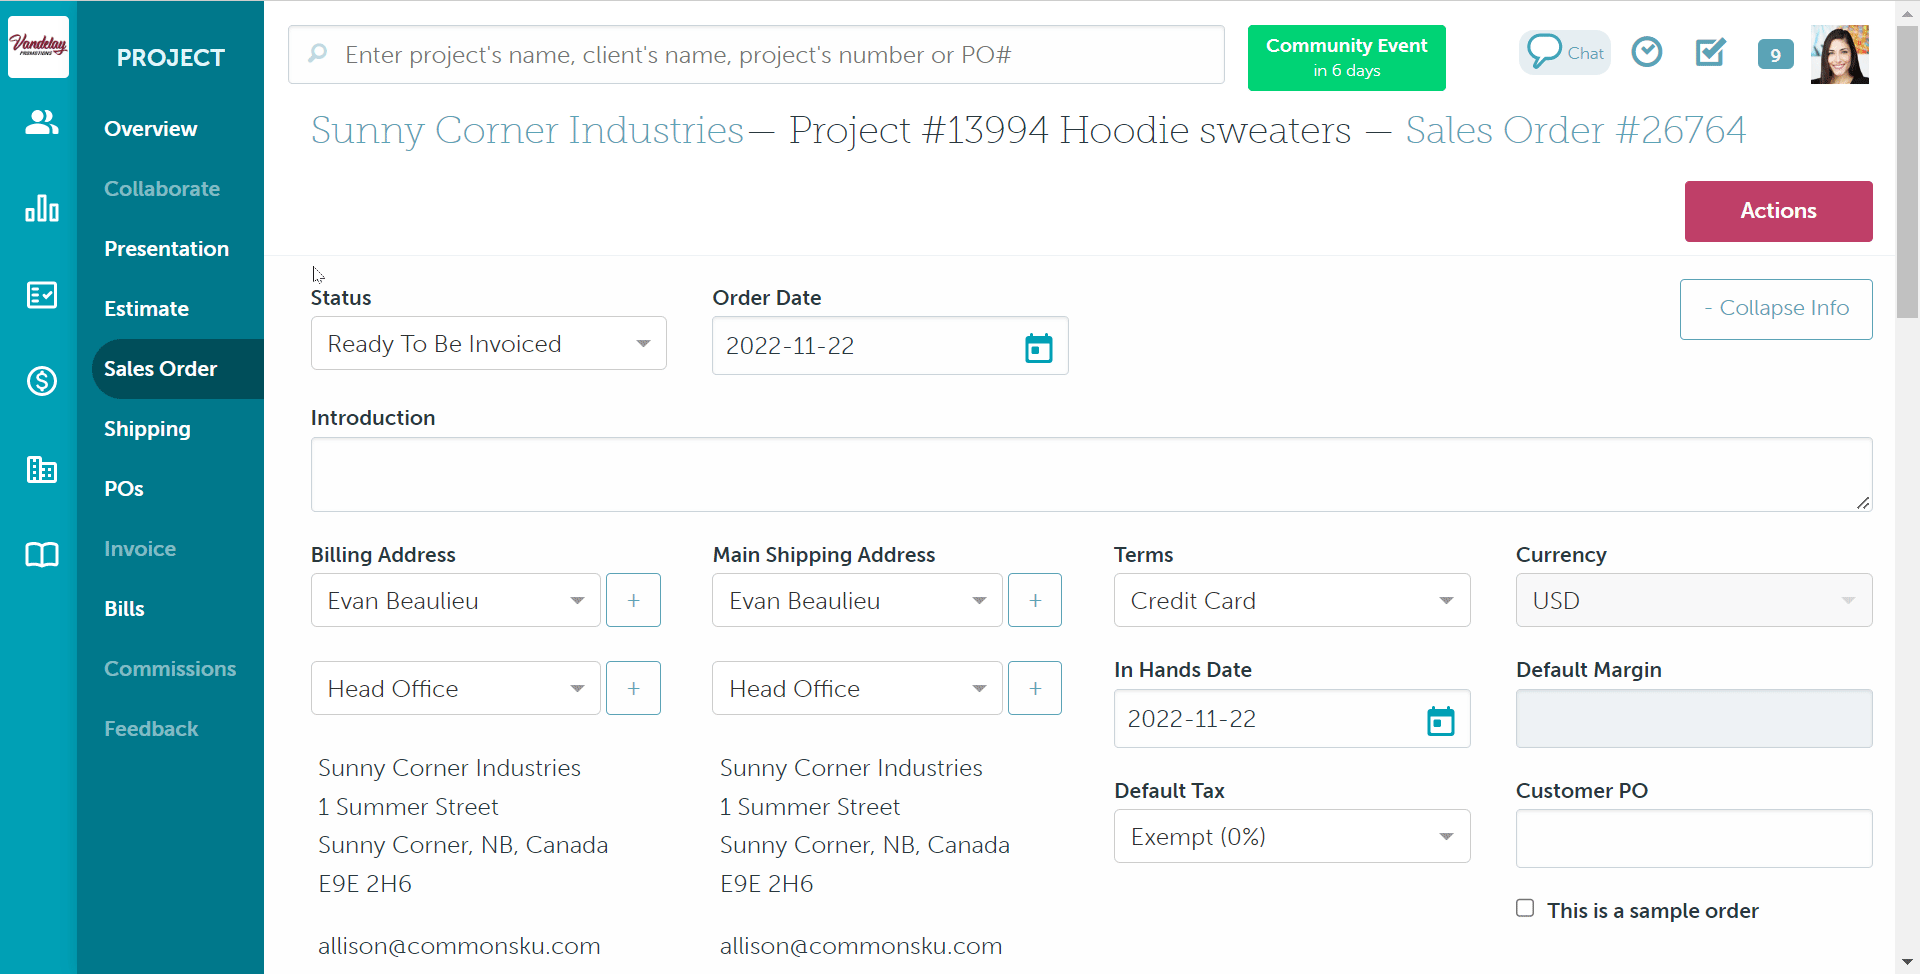Go to the Shipping section

pos(147,429)
